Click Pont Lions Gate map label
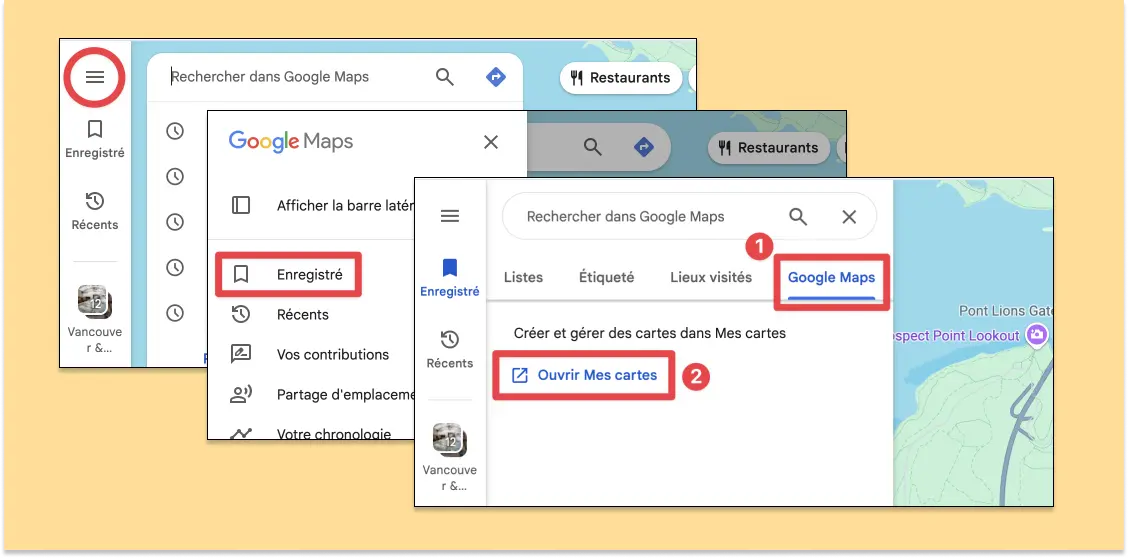The image size is (1128, 558). pyautogui.click(x=1005, y=311)
